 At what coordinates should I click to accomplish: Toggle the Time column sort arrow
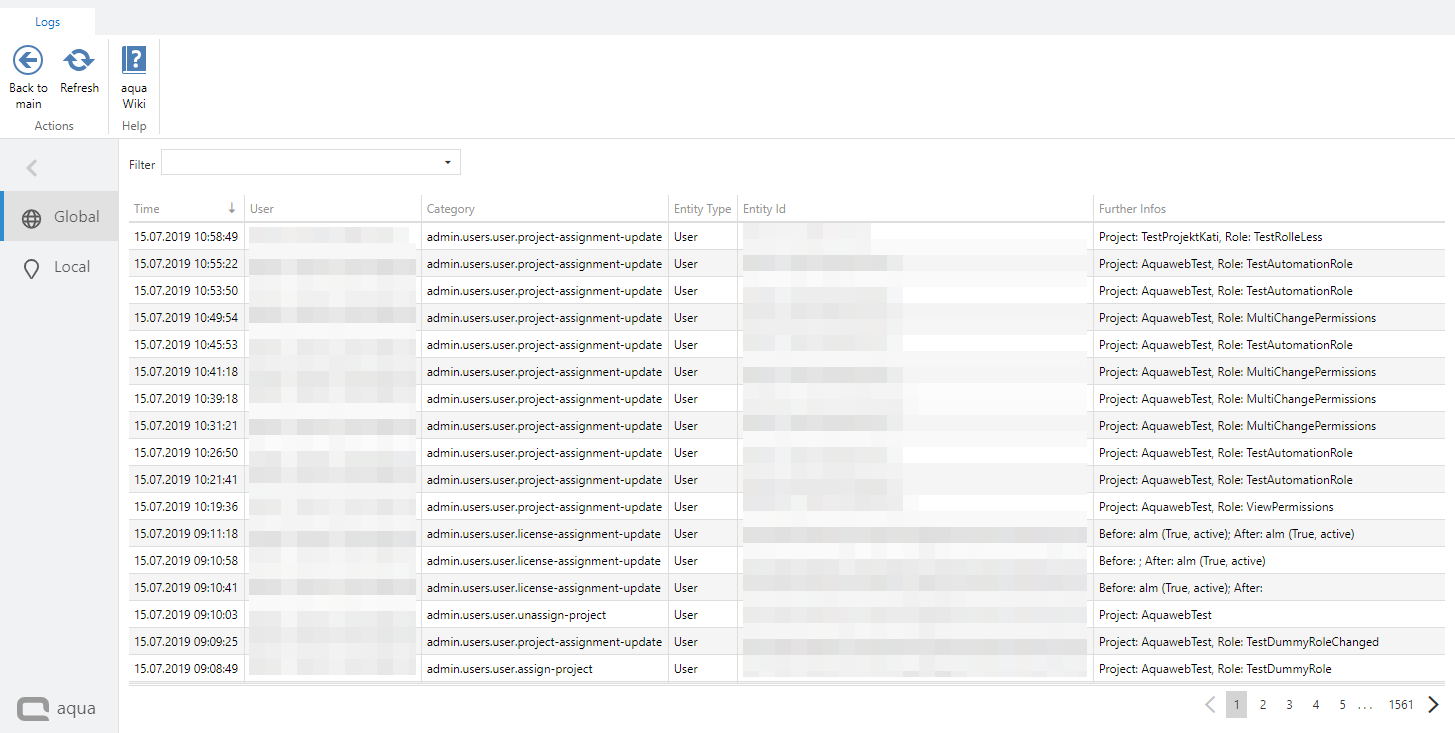(x=232, y=209)
